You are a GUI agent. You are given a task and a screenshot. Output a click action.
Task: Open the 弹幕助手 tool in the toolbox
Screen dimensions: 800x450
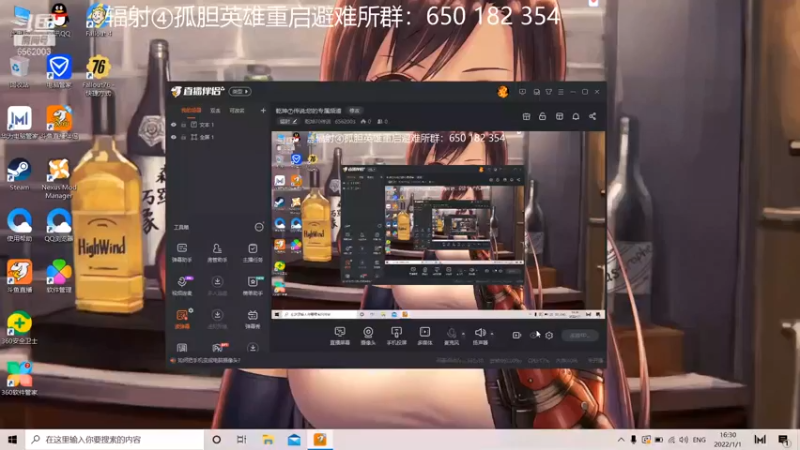click(x=182, y=253)
